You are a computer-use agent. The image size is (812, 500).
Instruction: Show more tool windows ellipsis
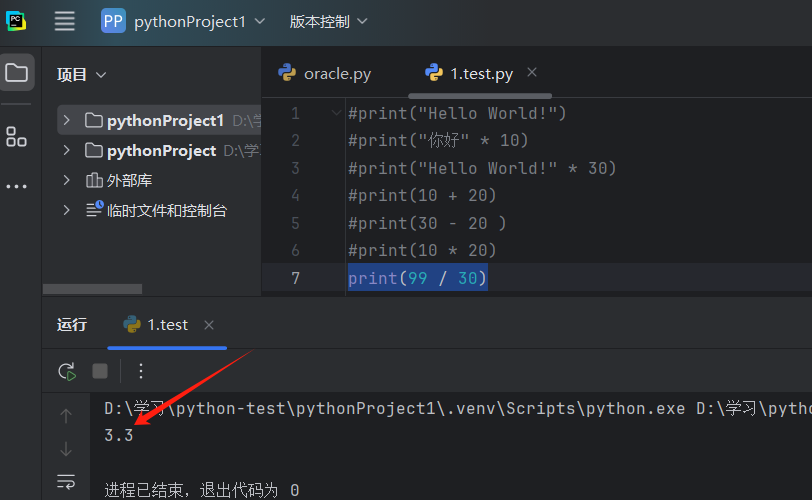coord(17,186)
